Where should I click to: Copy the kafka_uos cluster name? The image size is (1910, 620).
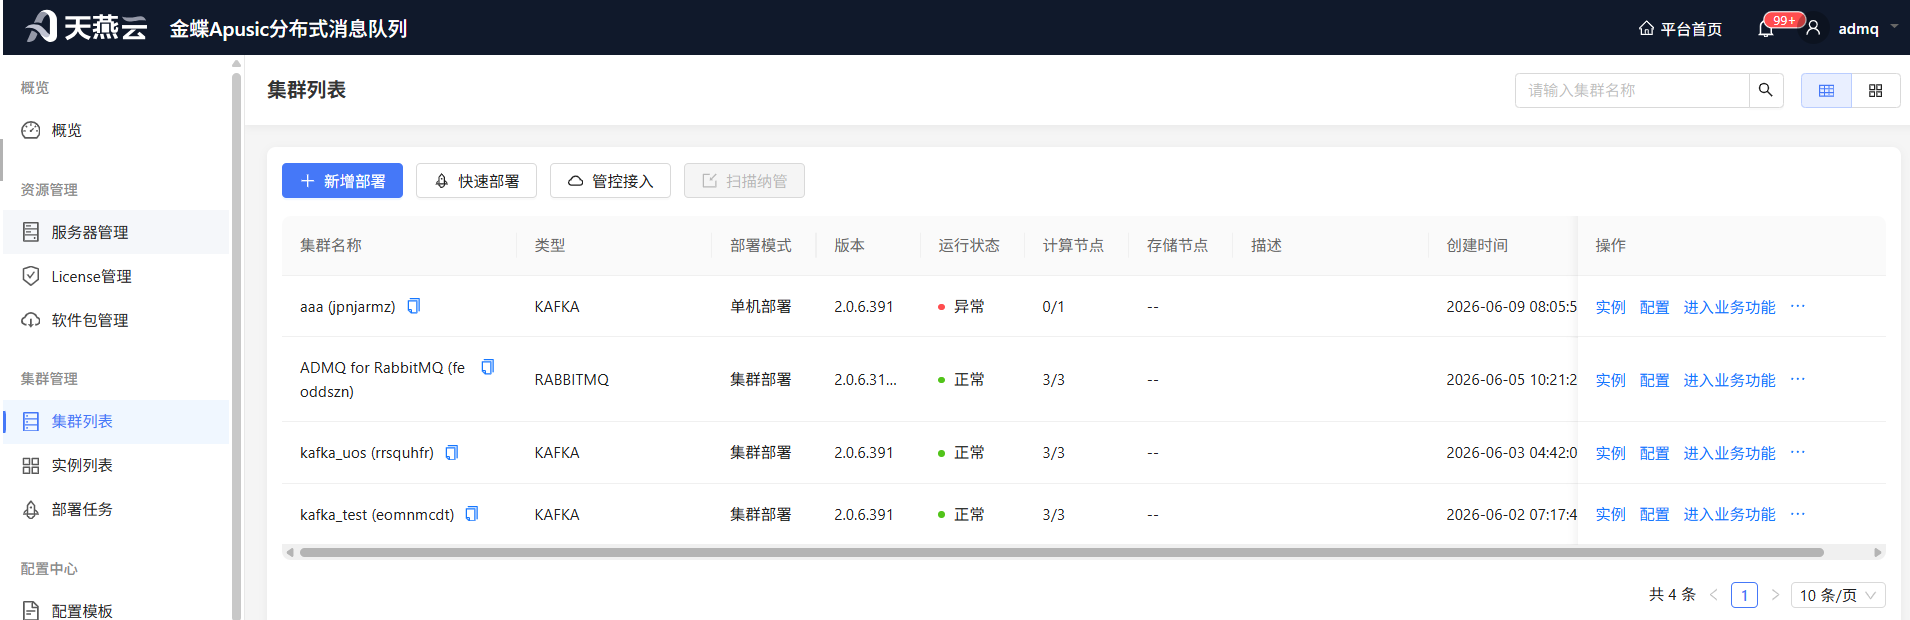tap(452, 453)
